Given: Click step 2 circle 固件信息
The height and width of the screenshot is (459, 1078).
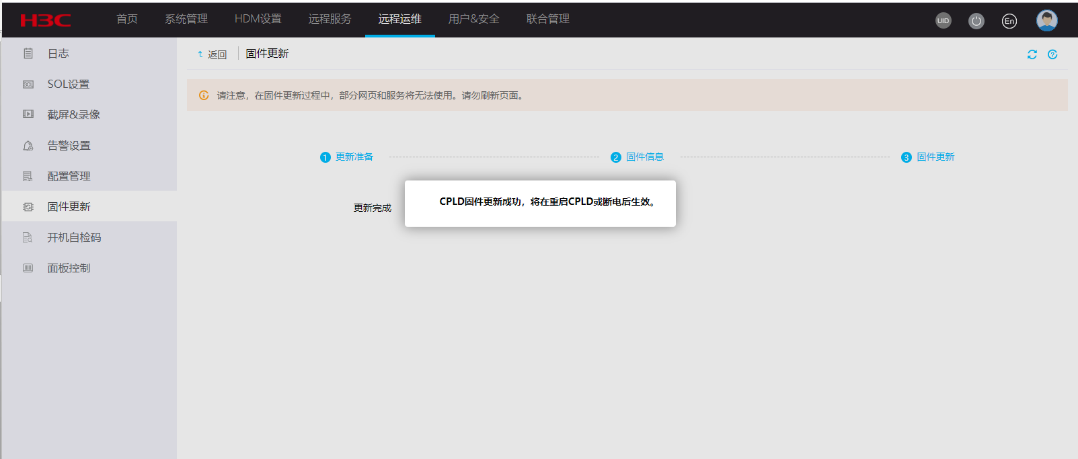Looking at the screenshot, I should [616, 157].
